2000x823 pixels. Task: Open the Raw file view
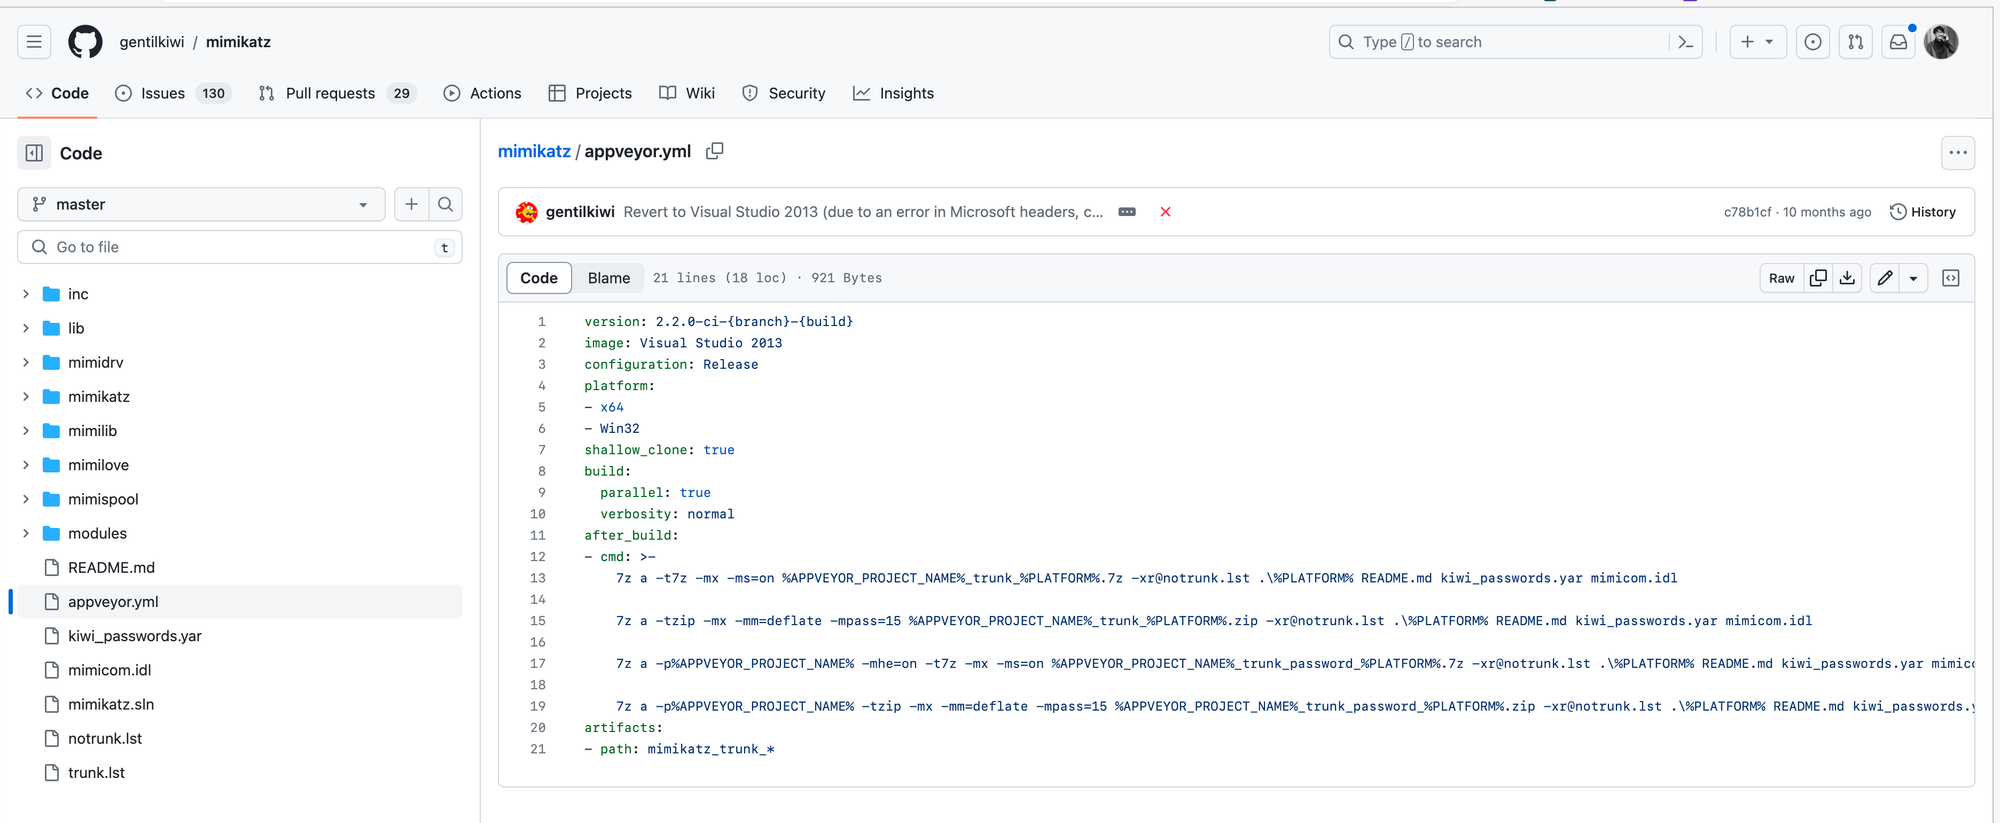pos(1781,278)
